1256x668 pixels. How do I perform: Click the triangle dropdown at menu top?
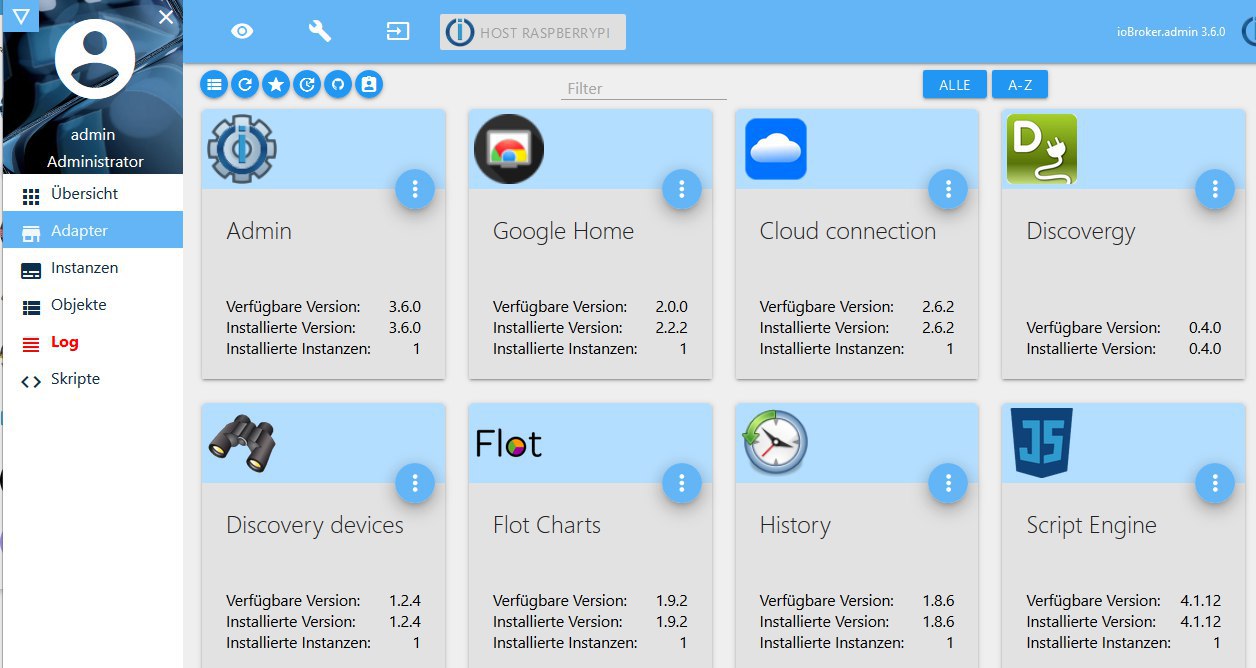[21, 15]
